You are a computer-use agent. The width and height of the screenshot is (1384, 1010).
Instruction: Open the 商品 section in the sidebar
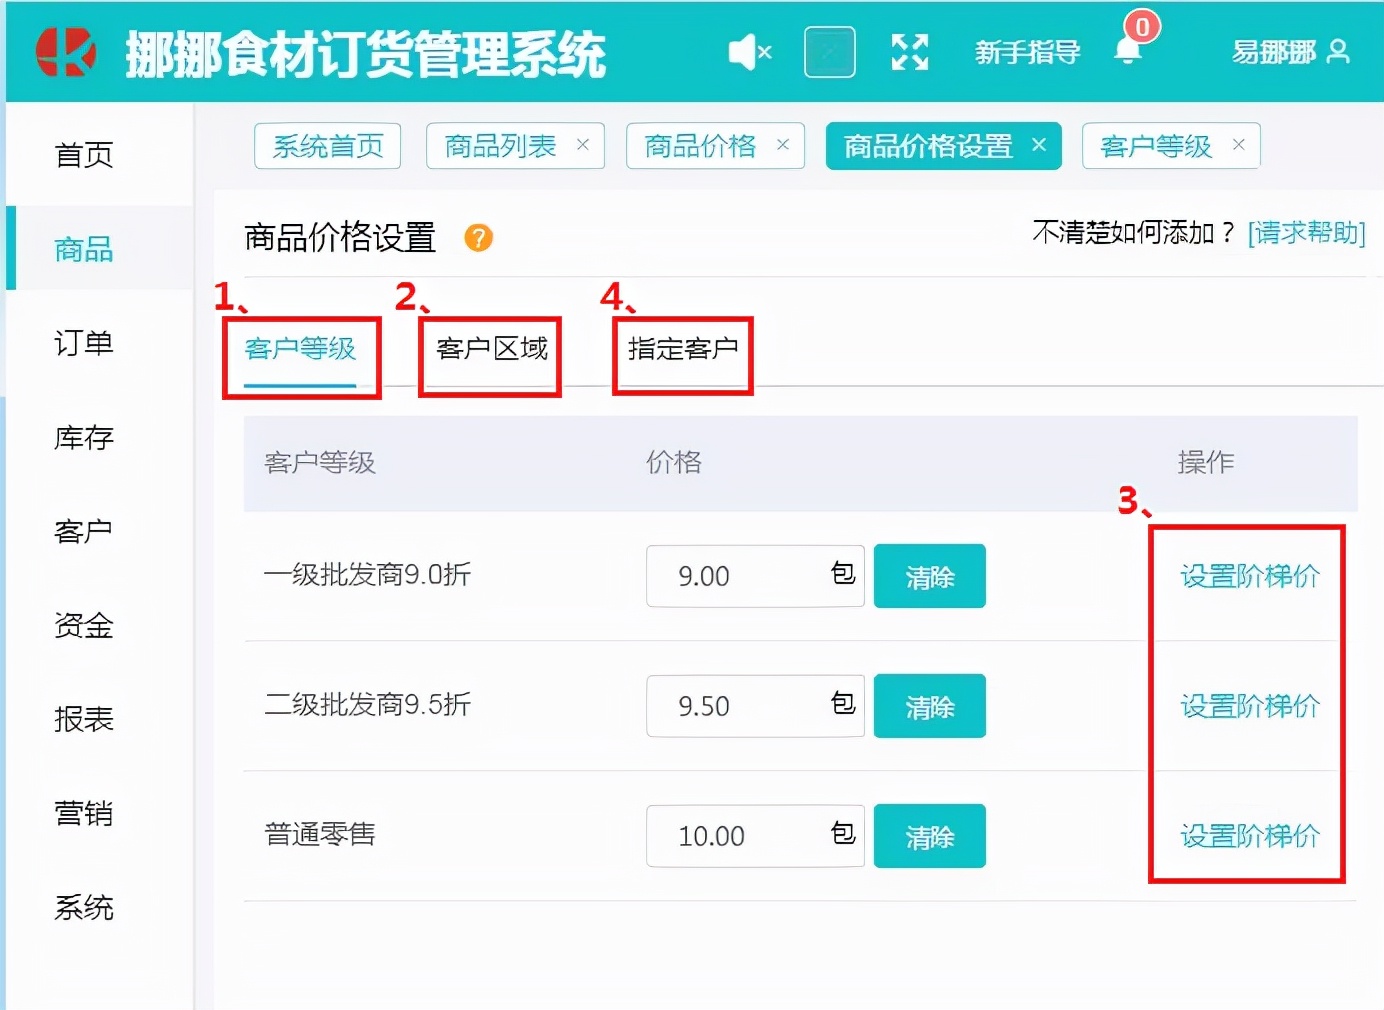(82, 249)
